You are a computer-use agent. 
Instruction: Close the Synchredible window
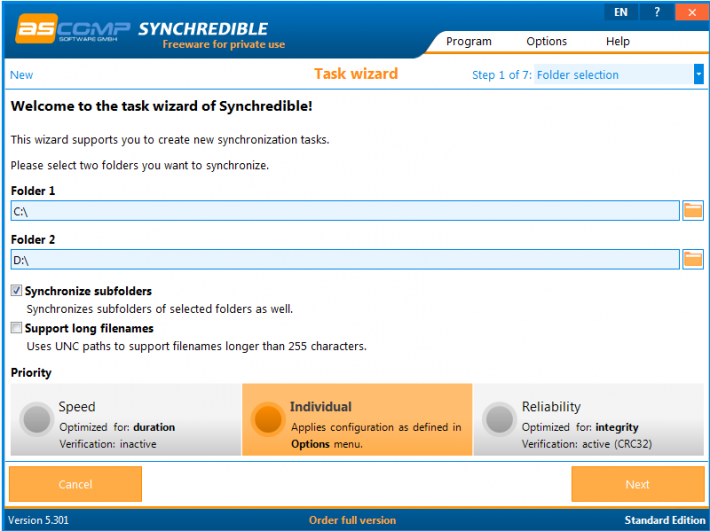[692, 12]
